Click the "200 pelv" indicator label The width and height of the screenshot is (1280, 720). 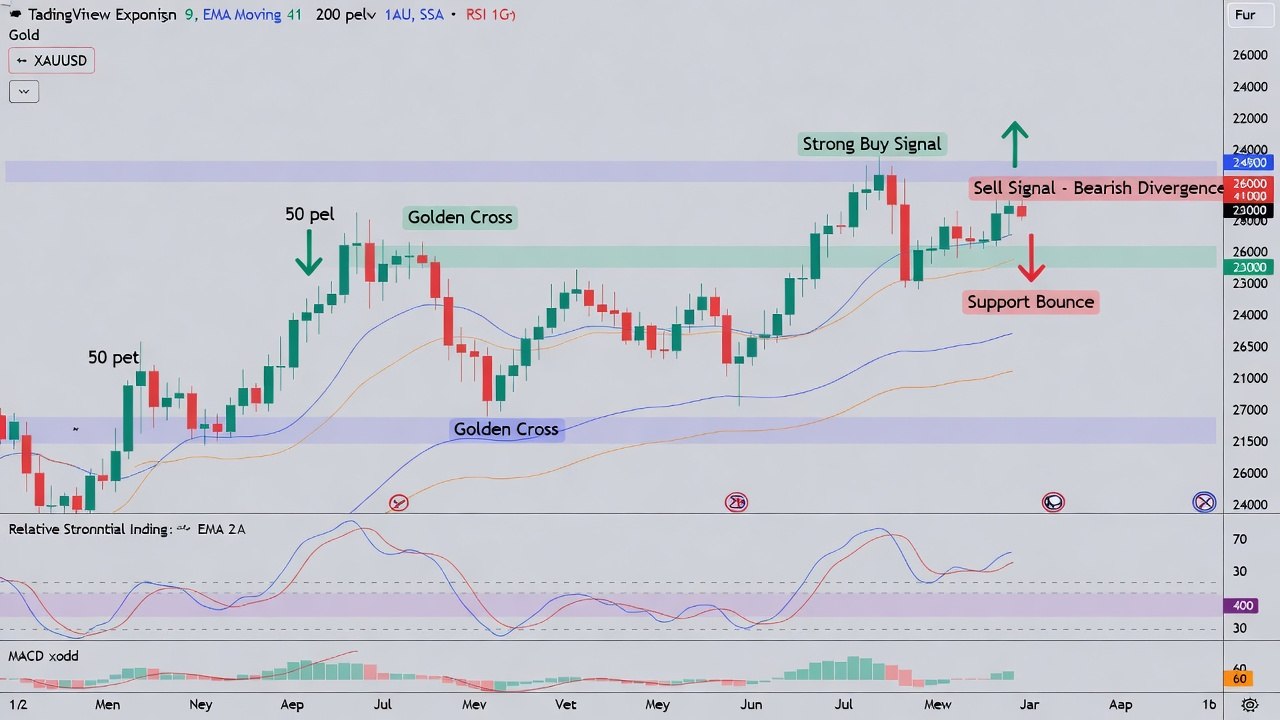point(345,15)
